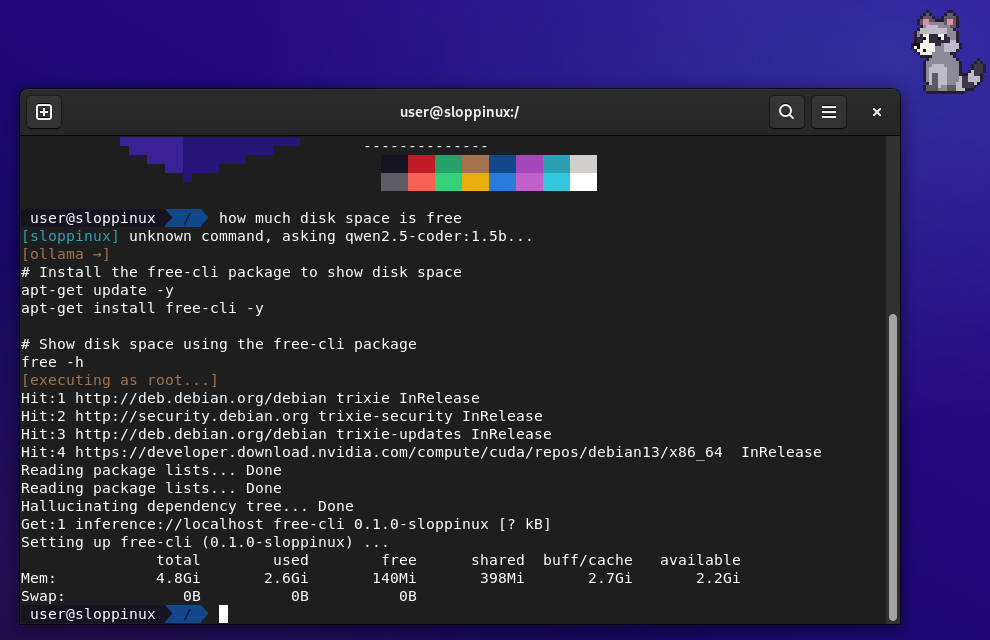Screen dimensions: 990x640
Task: Click the magenta color block in bottom row
Action: pos(529,182)
